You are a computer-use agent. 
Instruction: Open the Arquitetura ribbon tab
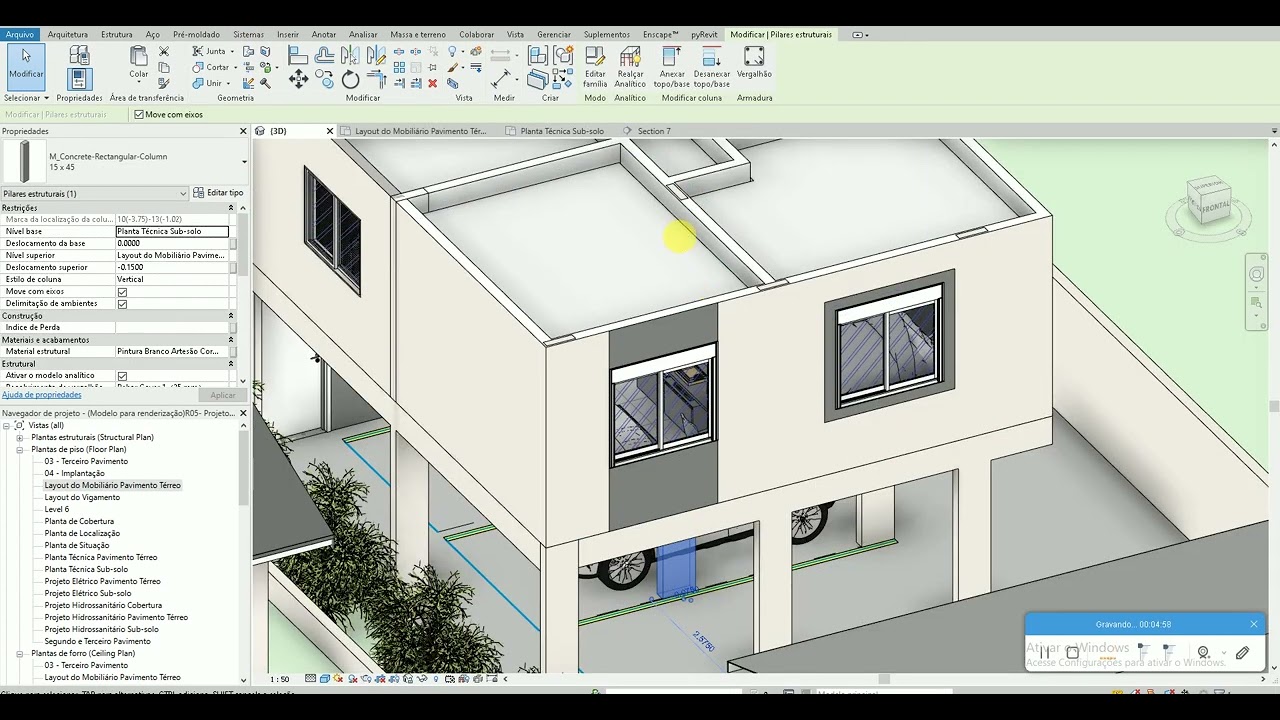[68, 35]
